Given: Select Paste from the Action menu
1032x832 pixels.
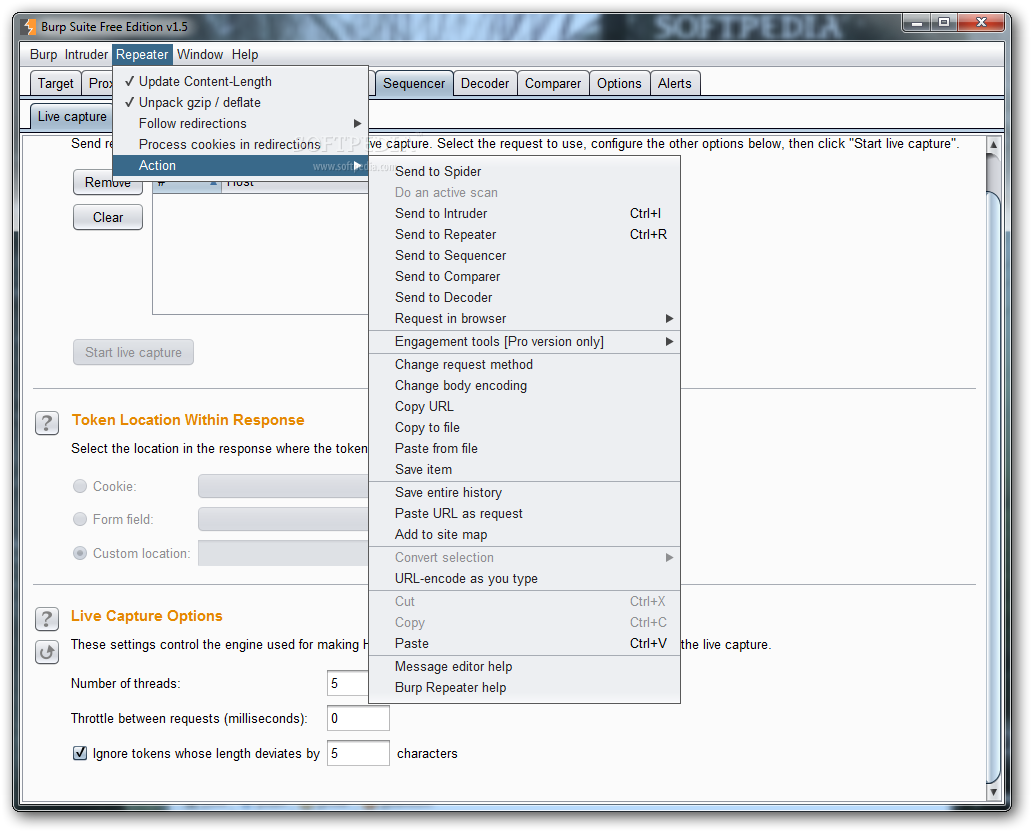Looking at the screenshot, I should tap(524, 644).
